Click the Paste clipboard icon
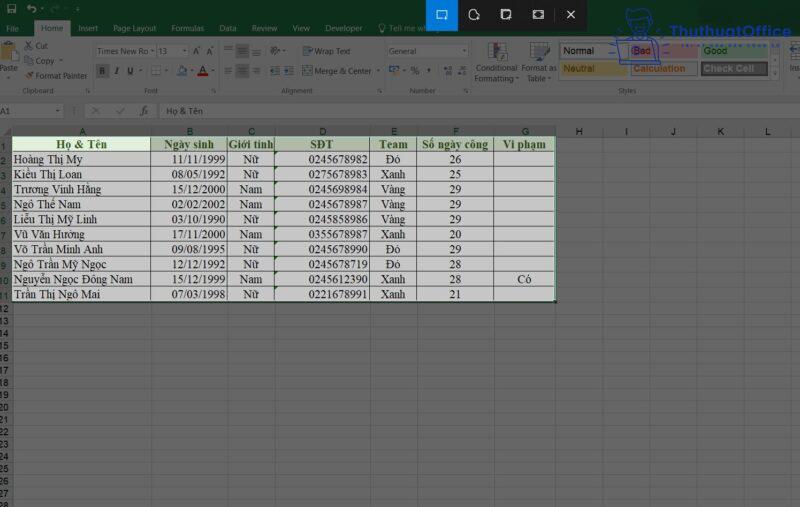 tap(8, 53)
